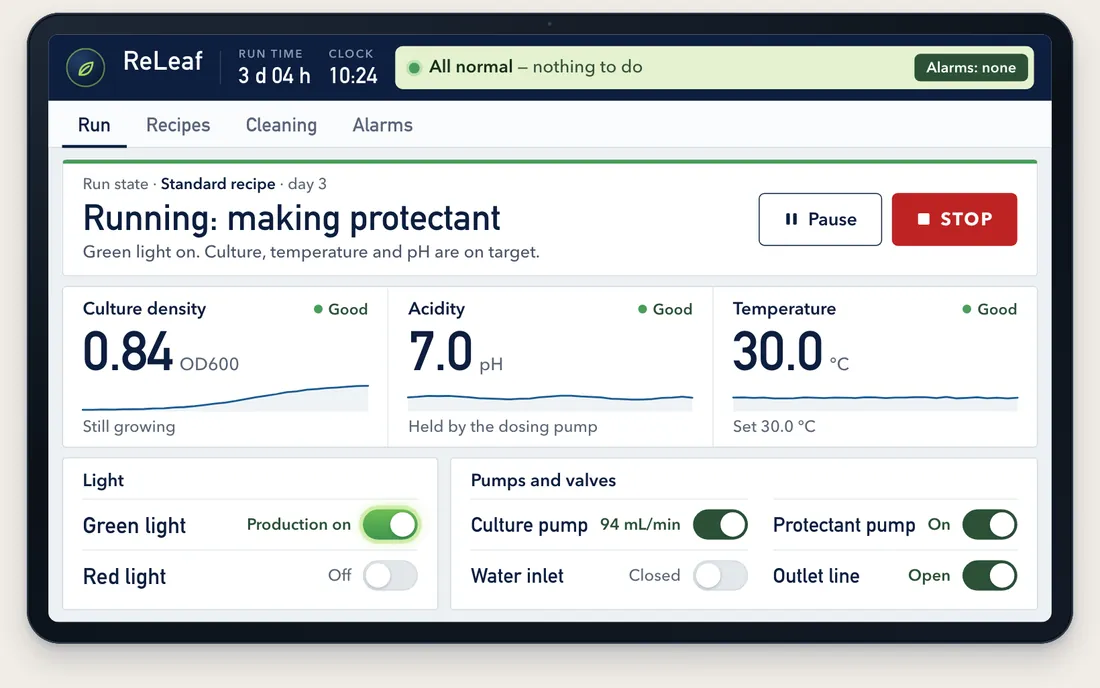Open the Water inlet toggle

720,576
